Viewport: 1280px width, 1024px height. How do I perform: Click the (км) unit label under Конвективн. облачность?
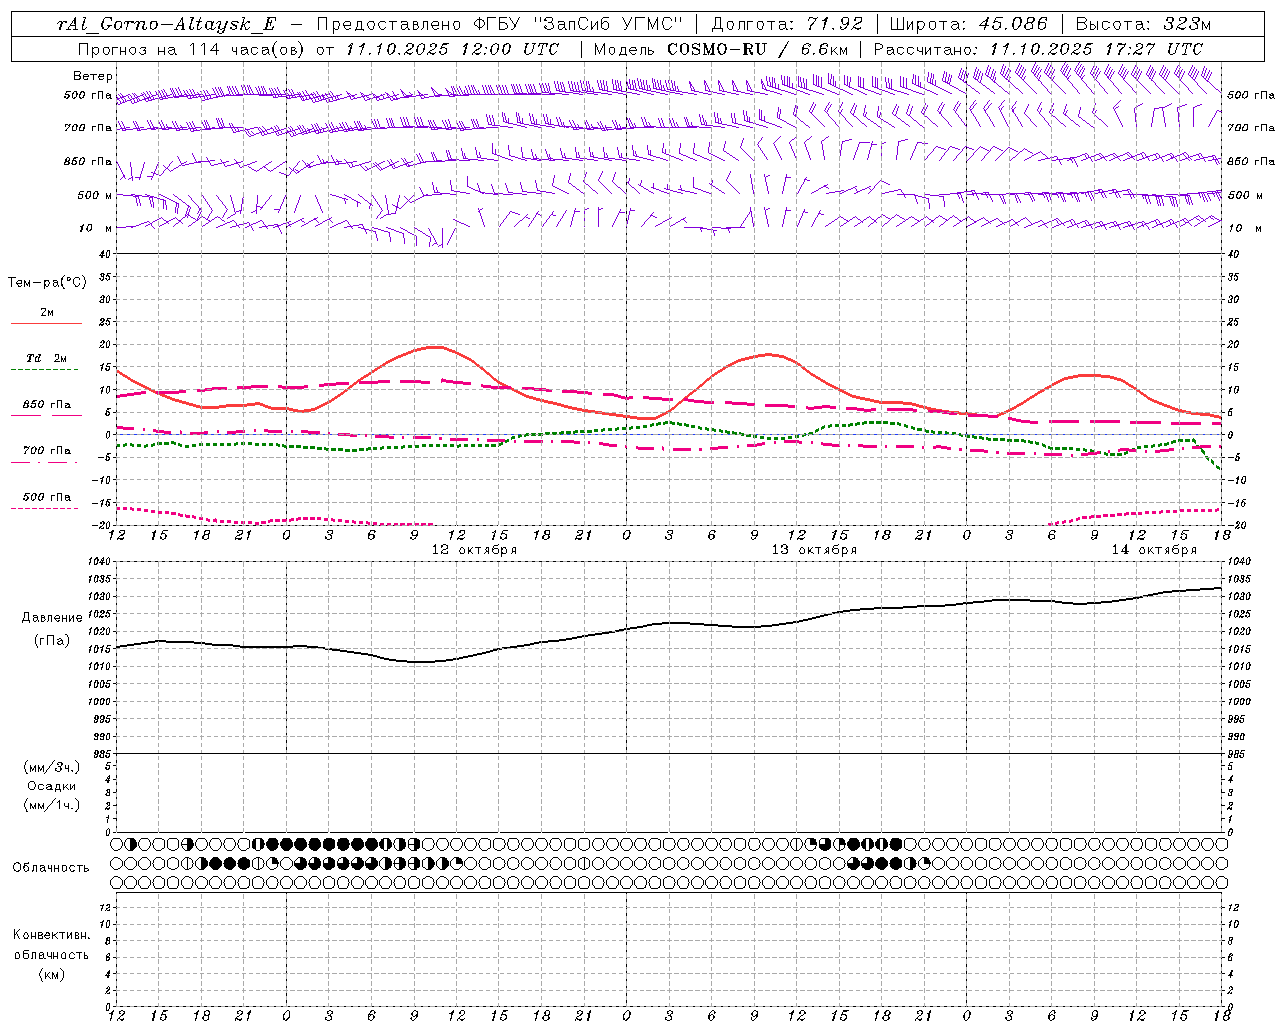pyautogui.click(x=51, y=974)
